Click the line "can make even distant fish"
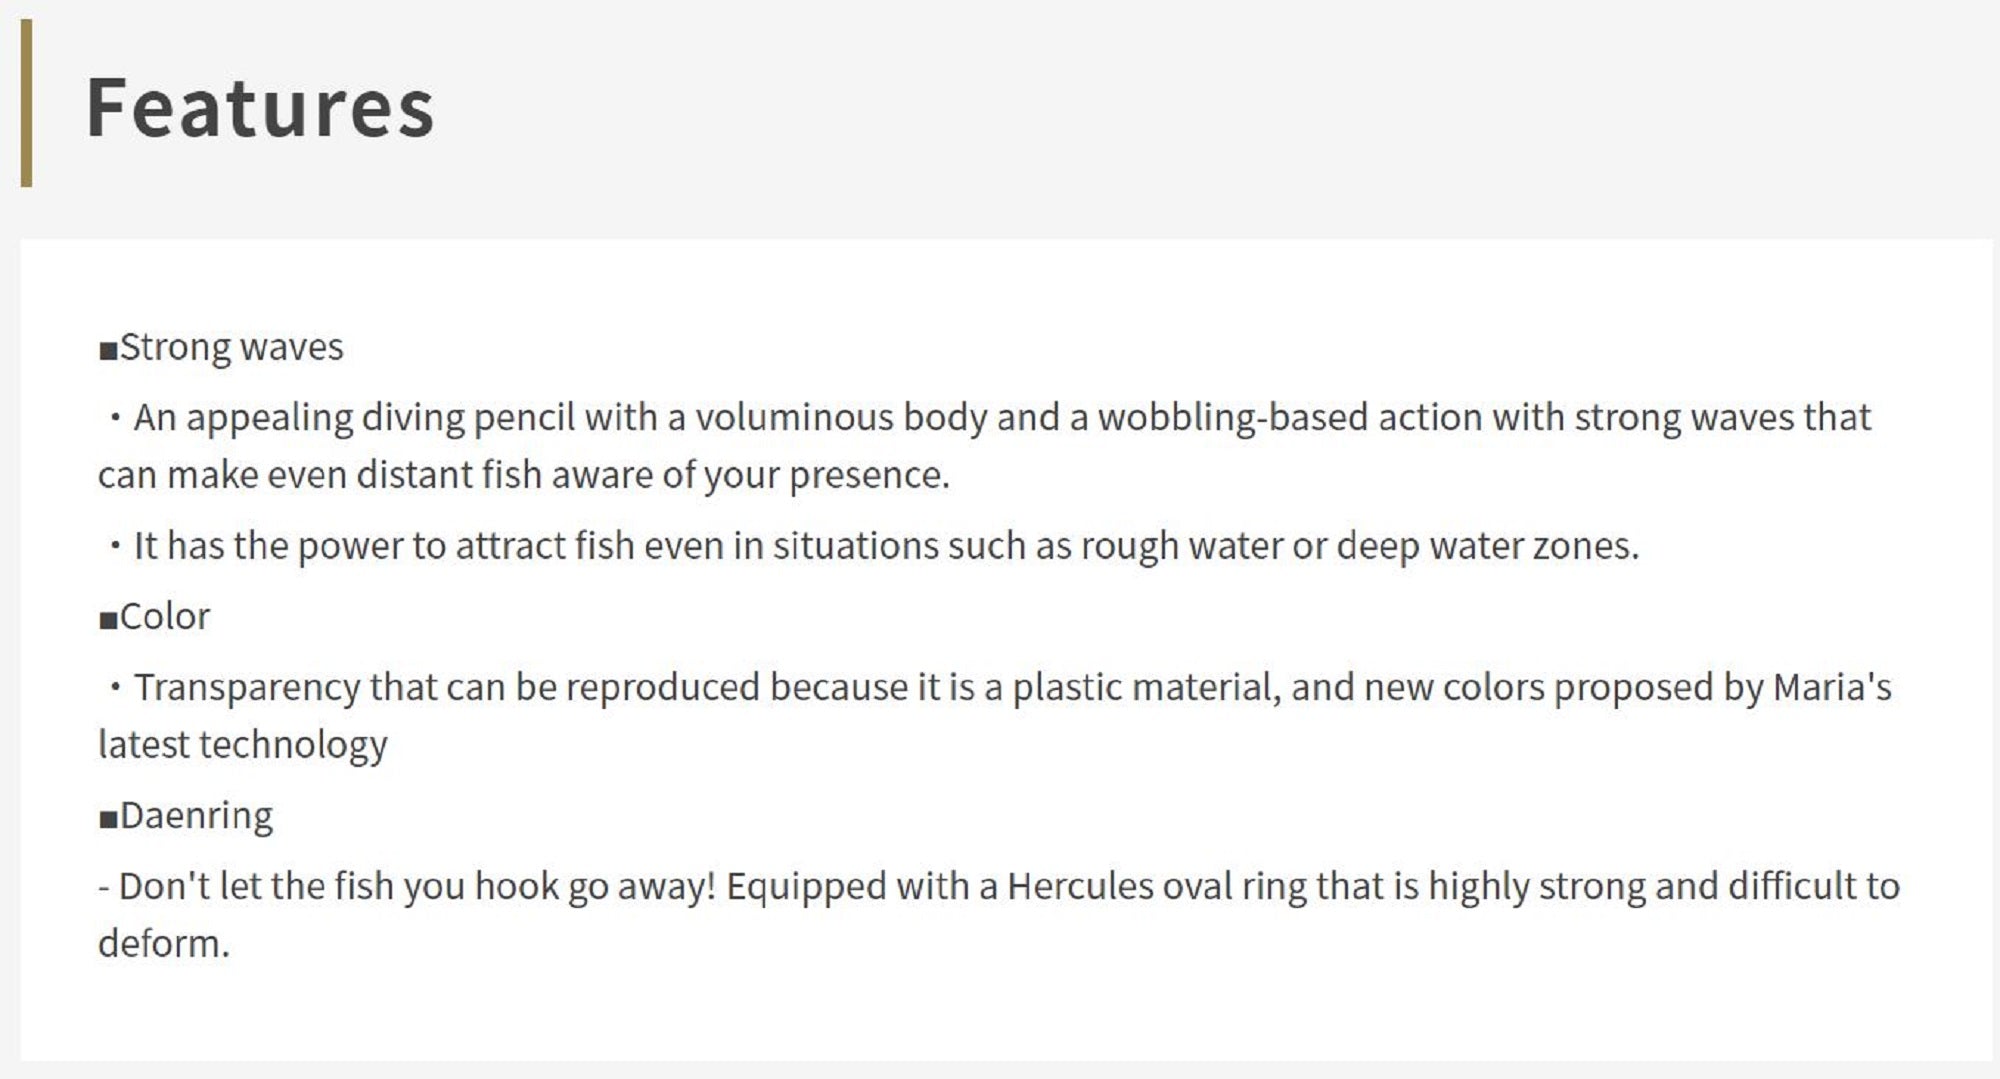The width and height of the screenshot is (2000, 1079). point(523,475)
